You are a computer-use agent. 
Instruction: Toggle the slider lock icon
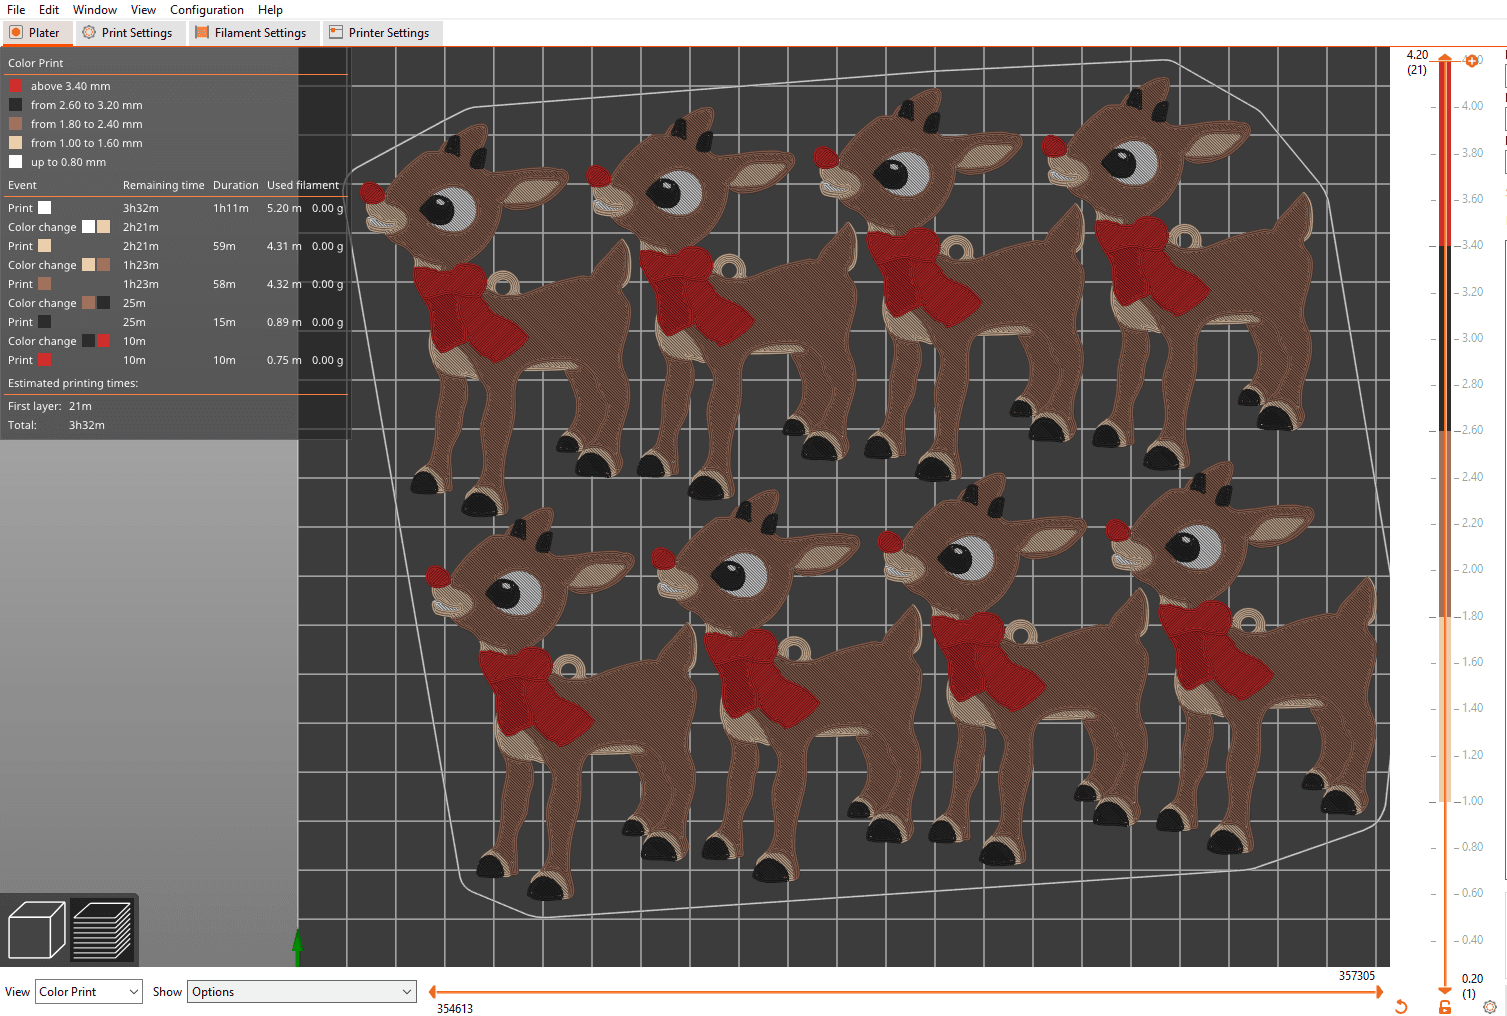click(1445, 1006)
